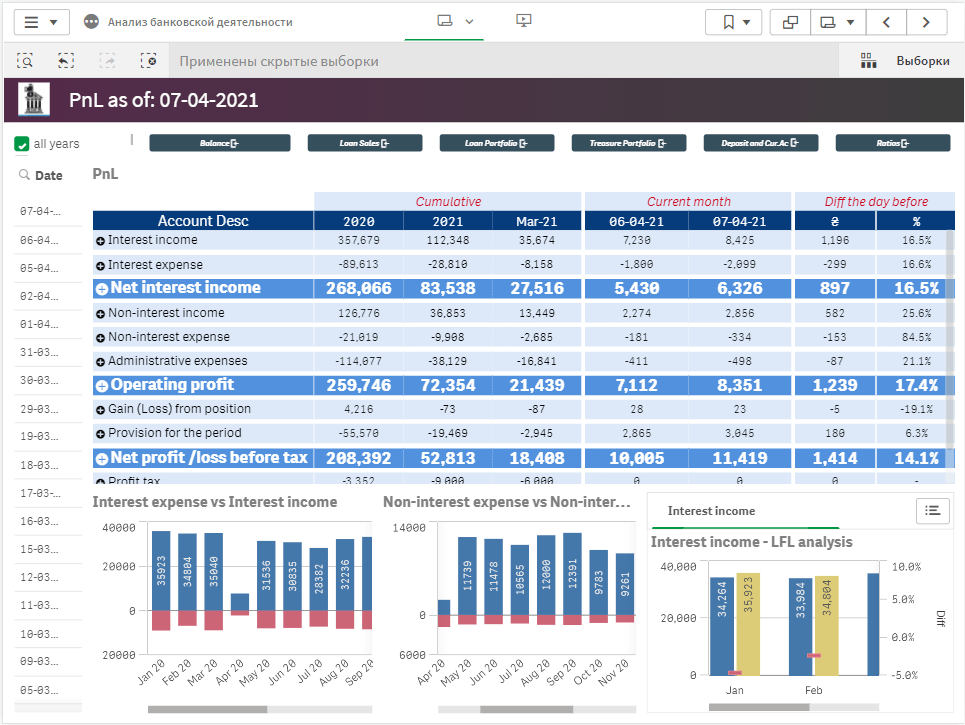The width and height of the screenshot is (965, 725).
Task: Expand the Interest income row
Action: tap(100, 241)
